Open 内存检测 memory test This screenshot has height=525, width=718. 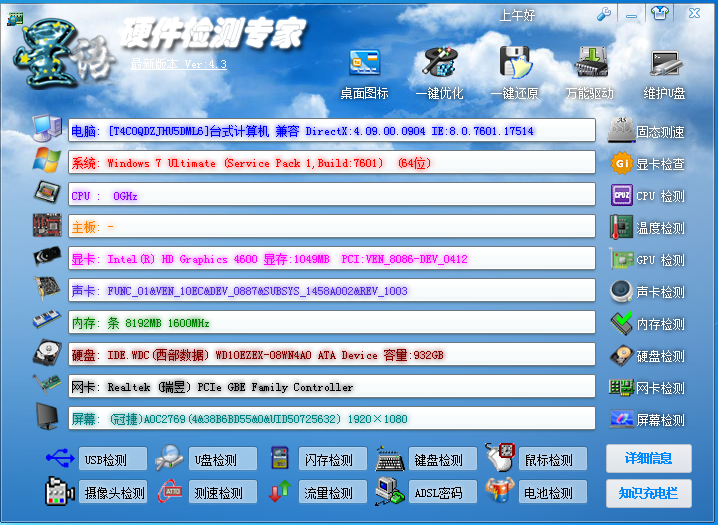[x=647, y=324]
